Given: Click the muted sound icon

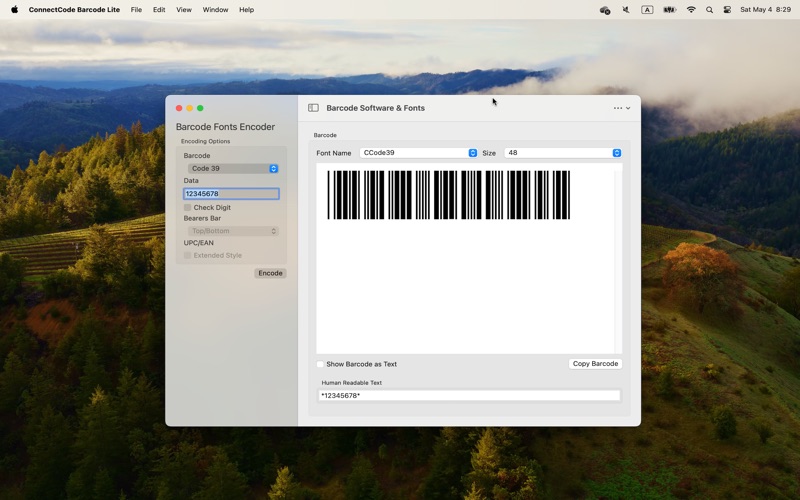Looking at the screenshot, I should coord(626,9).
